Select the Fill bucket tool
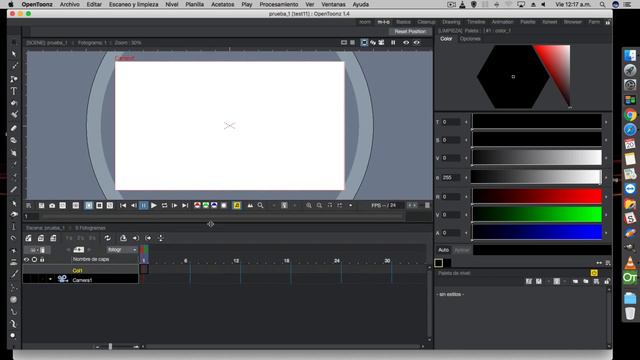Screen dimensions: 640x360 click(x=14, y=103)
